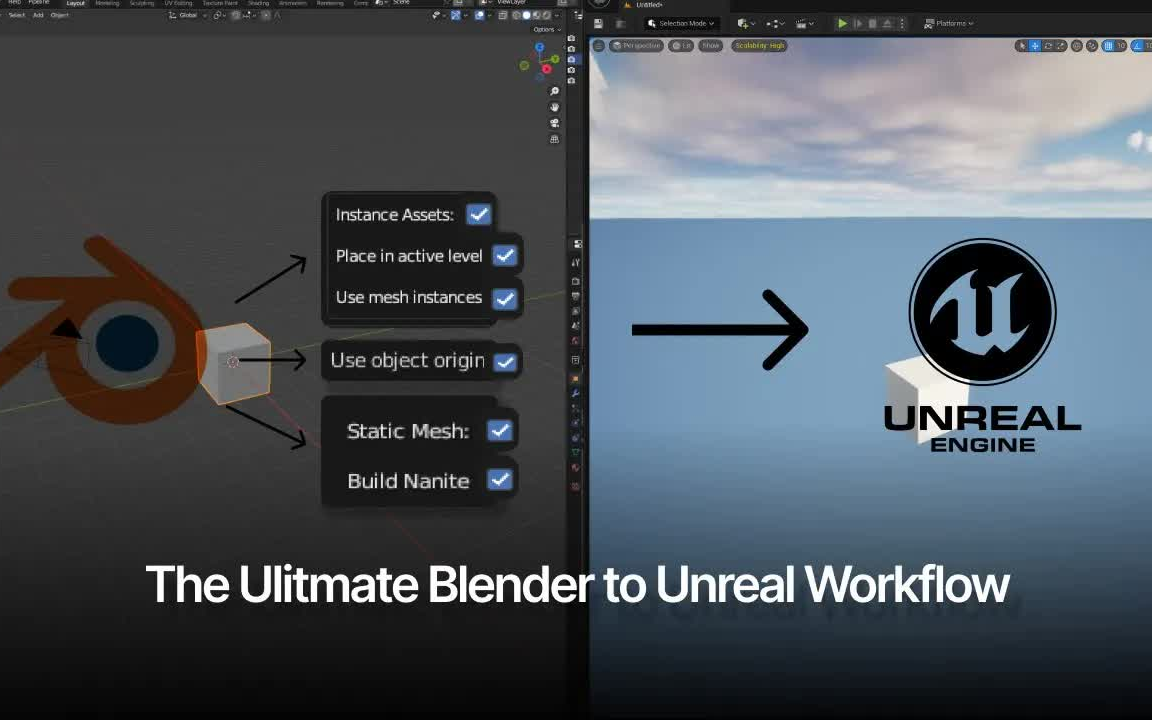
Task: Toggle the Instance Assets checkbox
Action: pyautogui.click(x=479, y=215)
